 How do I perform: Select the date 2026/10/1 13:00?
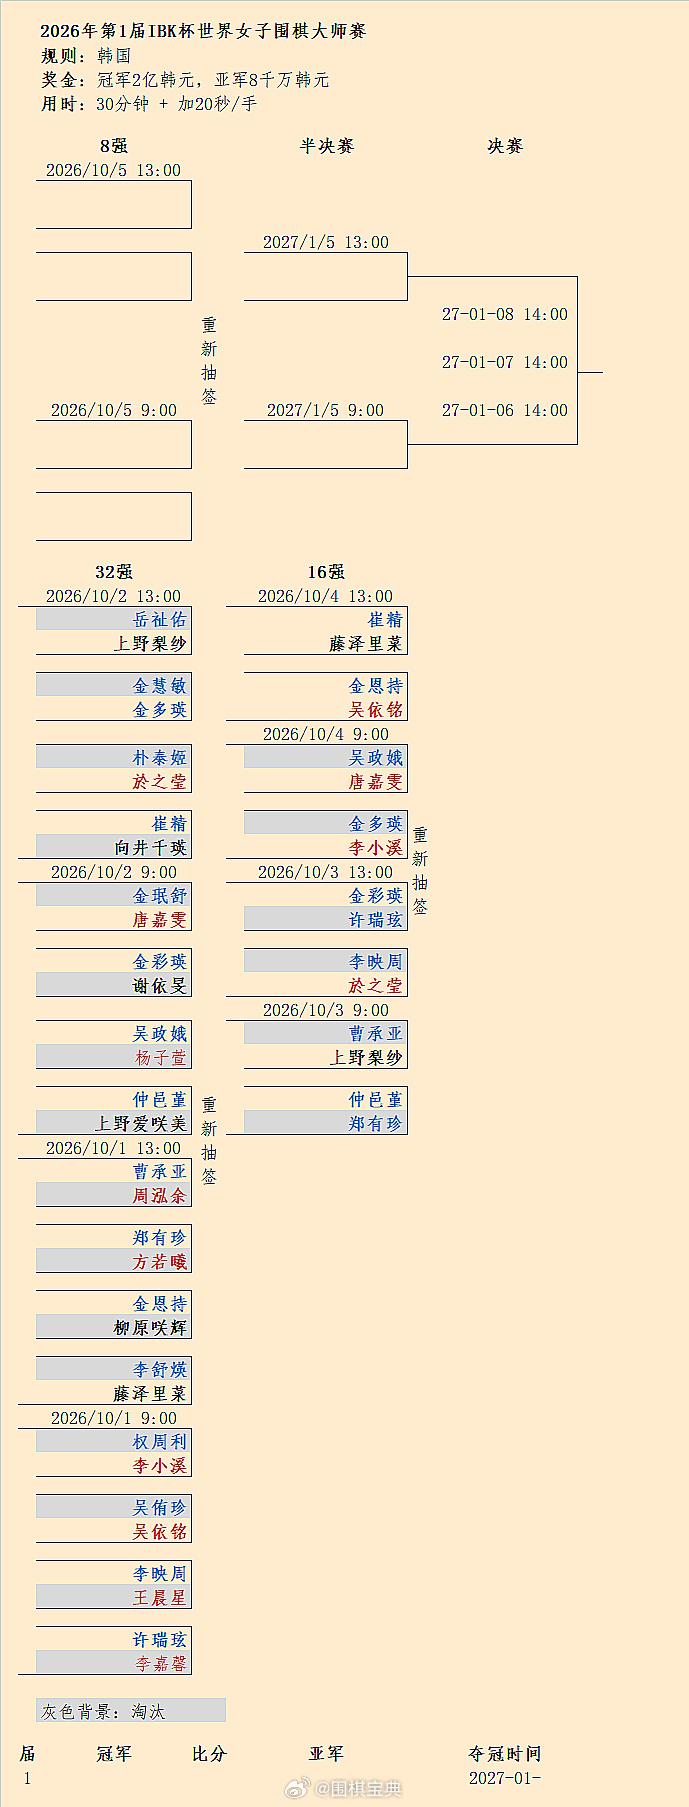[114, 1149]
